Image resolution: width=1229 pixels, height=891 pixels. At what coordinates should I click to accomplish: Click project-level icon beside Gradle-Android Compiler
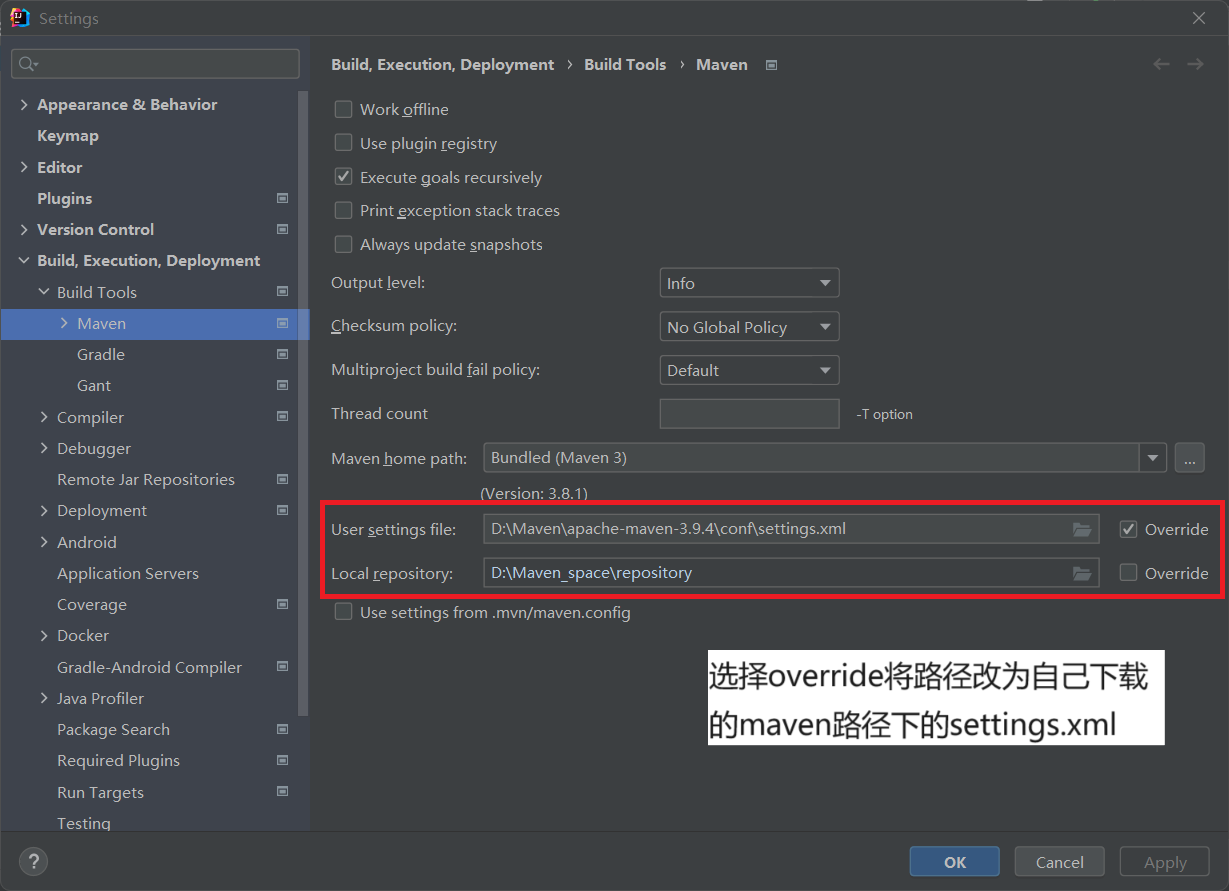[x=282, y=667]
